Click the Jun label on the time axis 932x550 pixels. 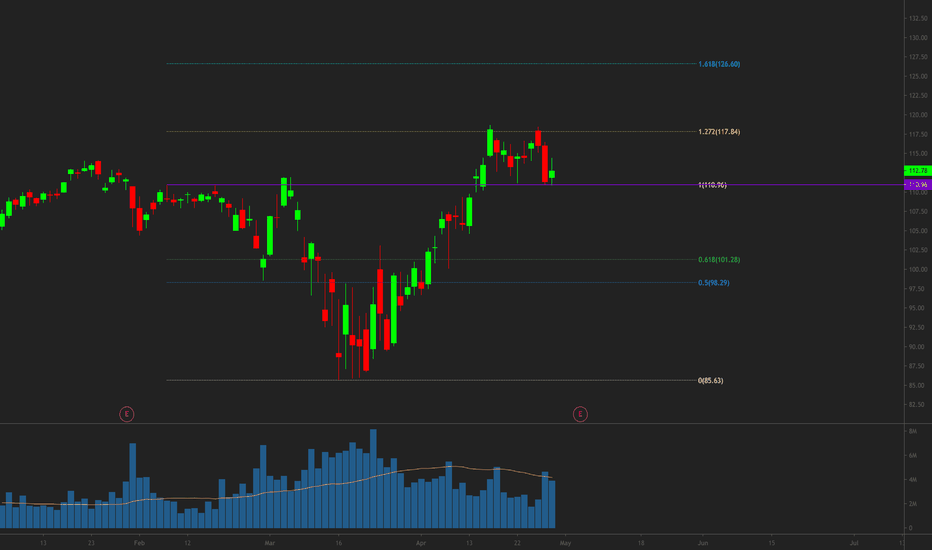703,543
